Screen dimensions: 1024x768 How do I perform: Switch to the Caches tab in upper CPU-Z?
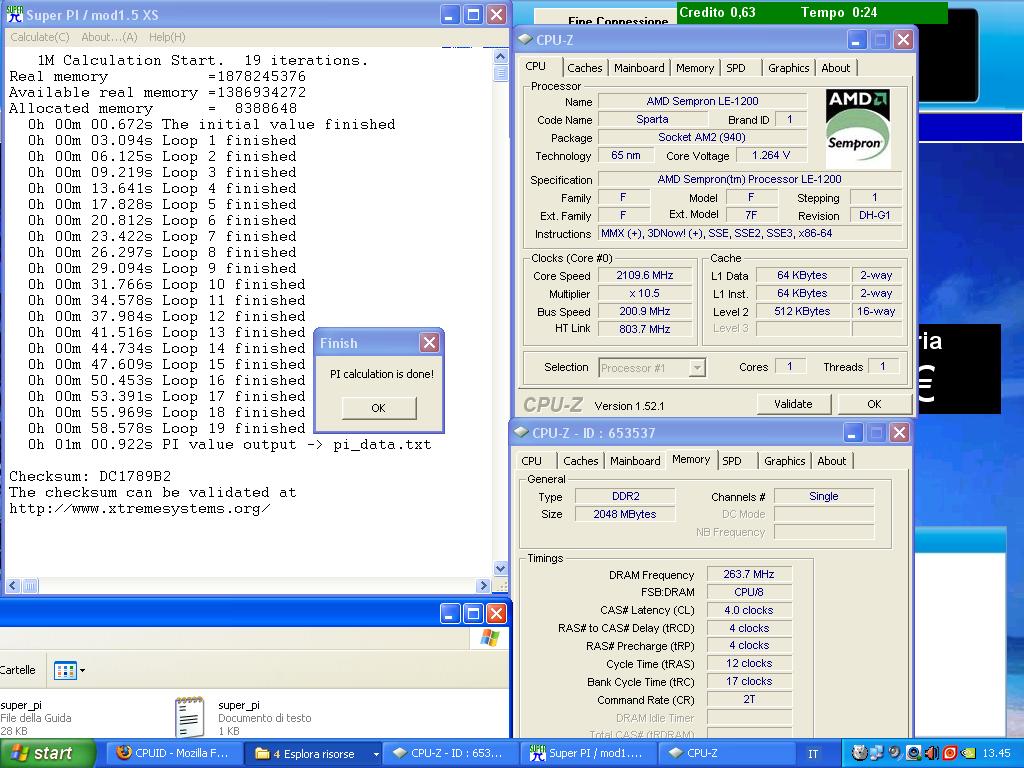584,68
